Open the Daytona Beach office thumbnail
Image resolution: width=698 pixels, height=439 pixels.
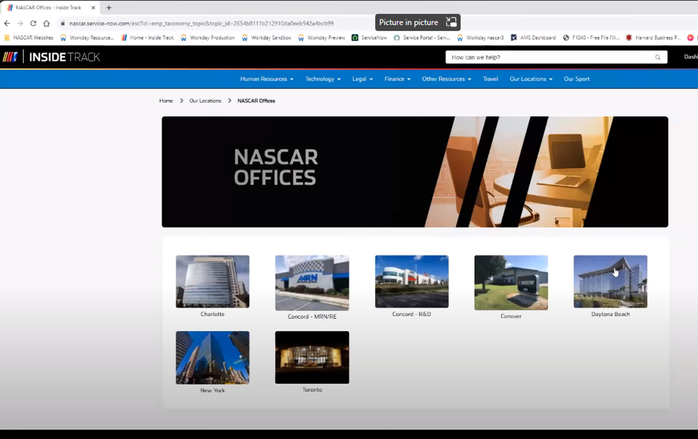tap(610, 281)
